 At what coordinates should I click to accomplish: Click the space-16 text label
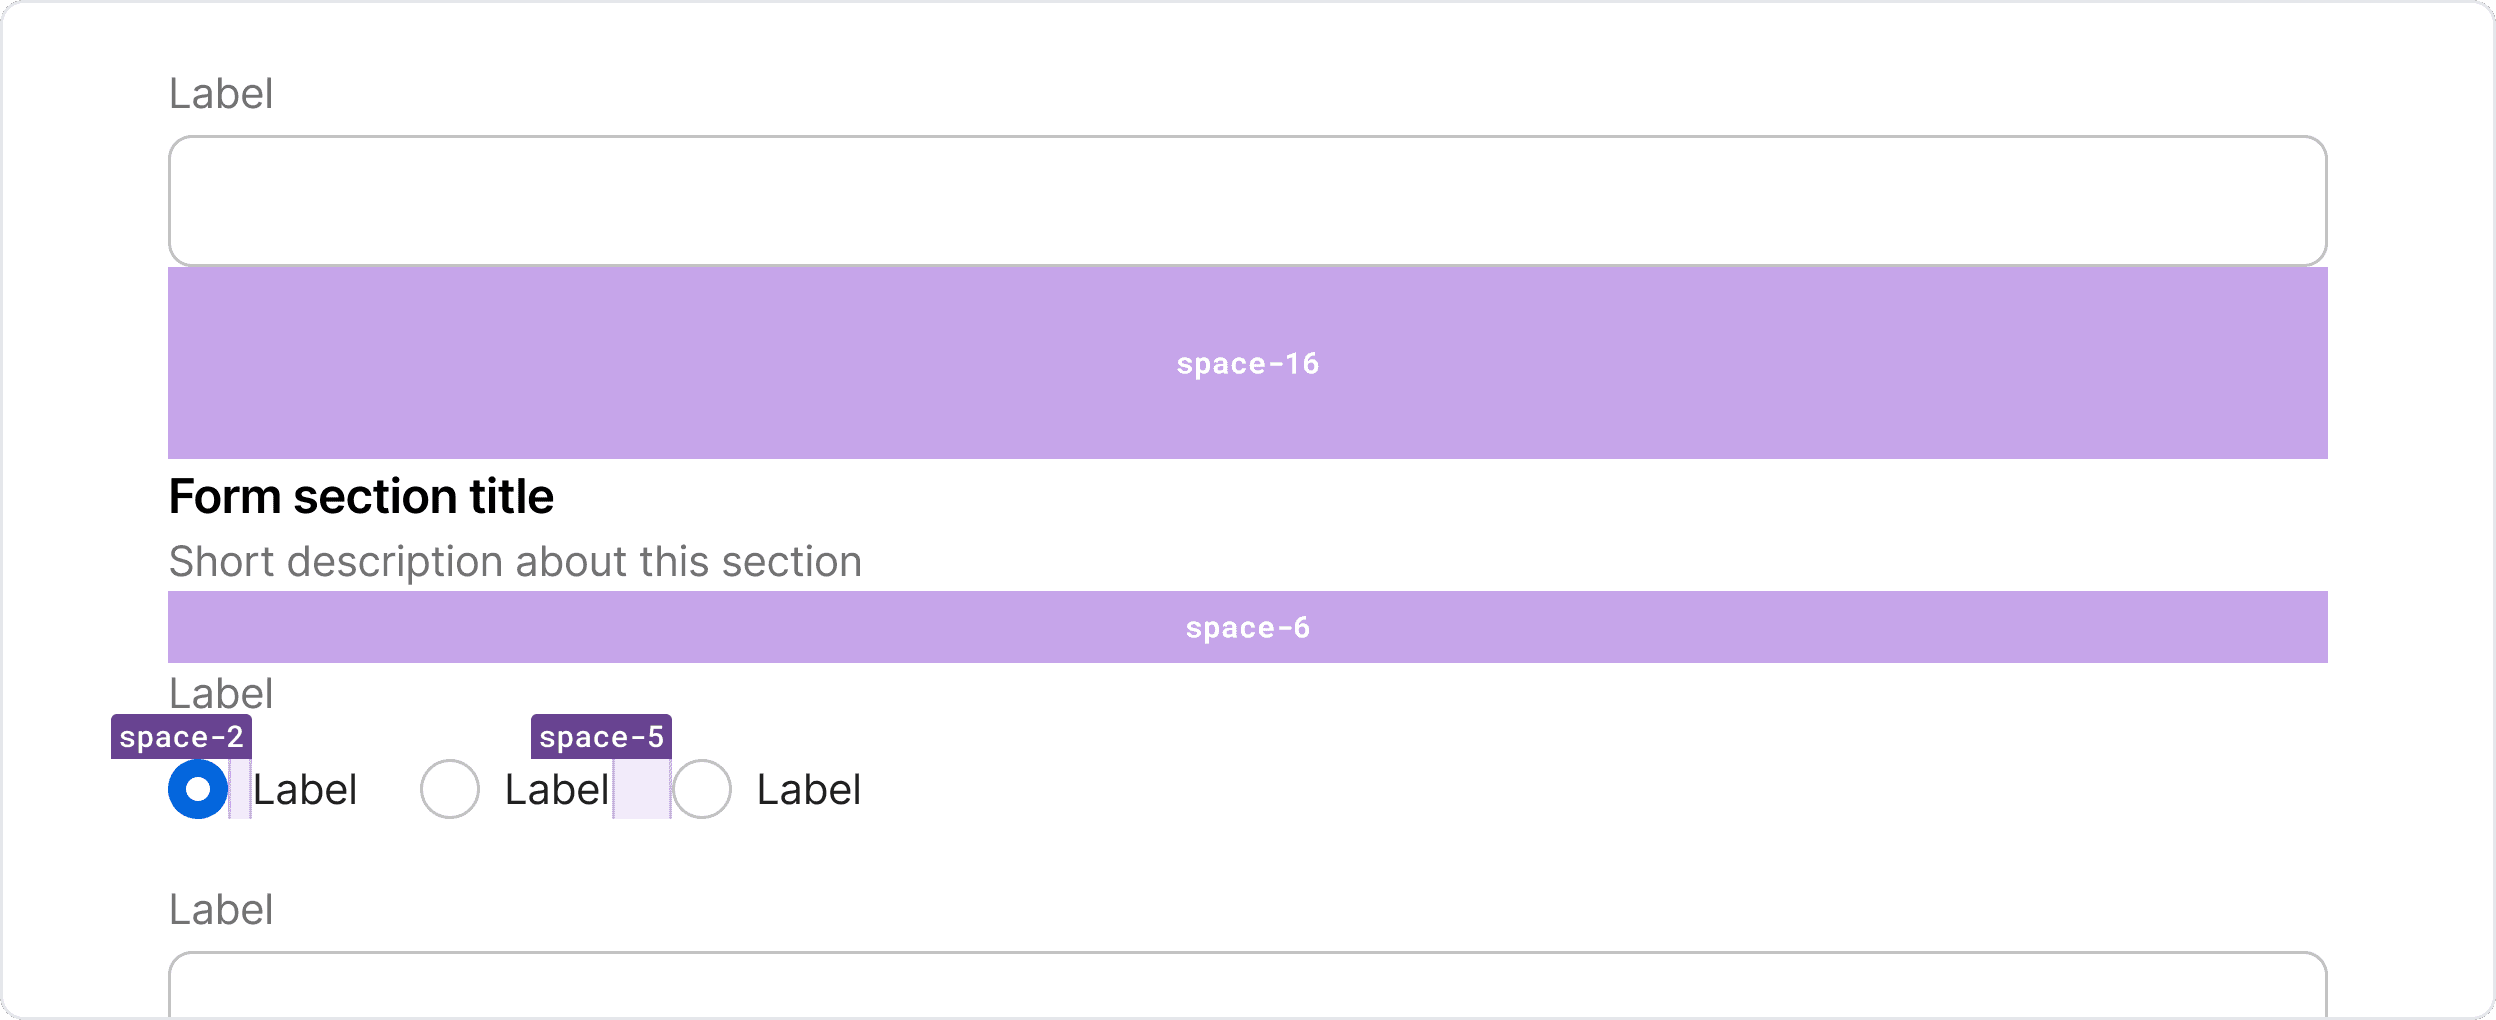click(1247, 364)
